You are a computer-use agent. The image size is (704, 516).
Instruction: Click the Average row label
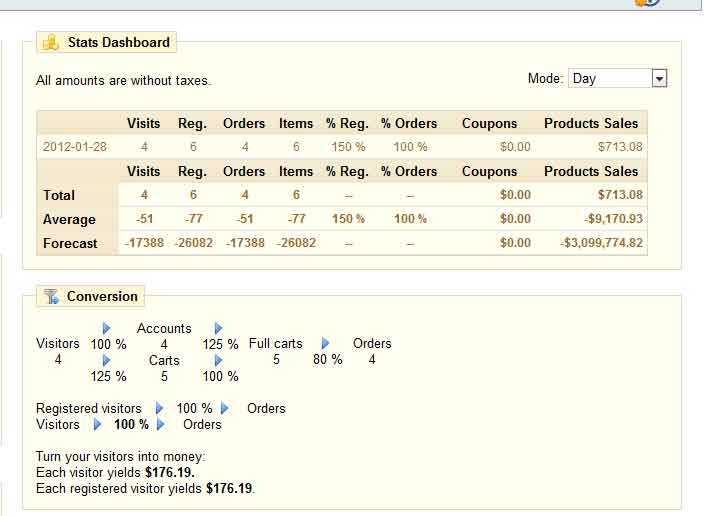[69, 219]
